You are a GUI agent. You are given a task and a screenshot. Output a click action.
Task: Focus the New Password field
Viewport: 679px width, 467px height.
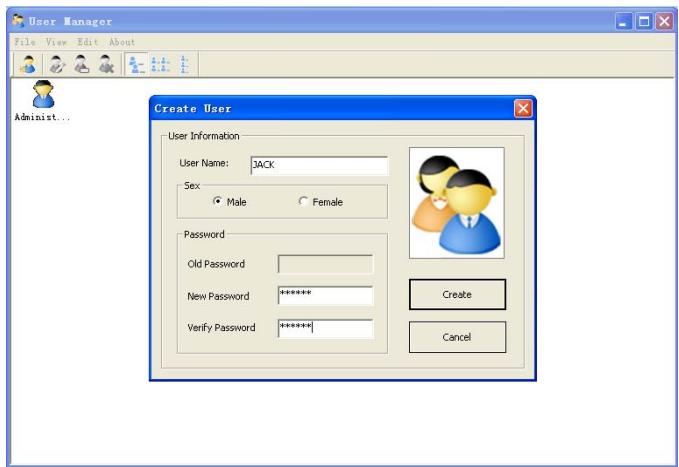325,295
